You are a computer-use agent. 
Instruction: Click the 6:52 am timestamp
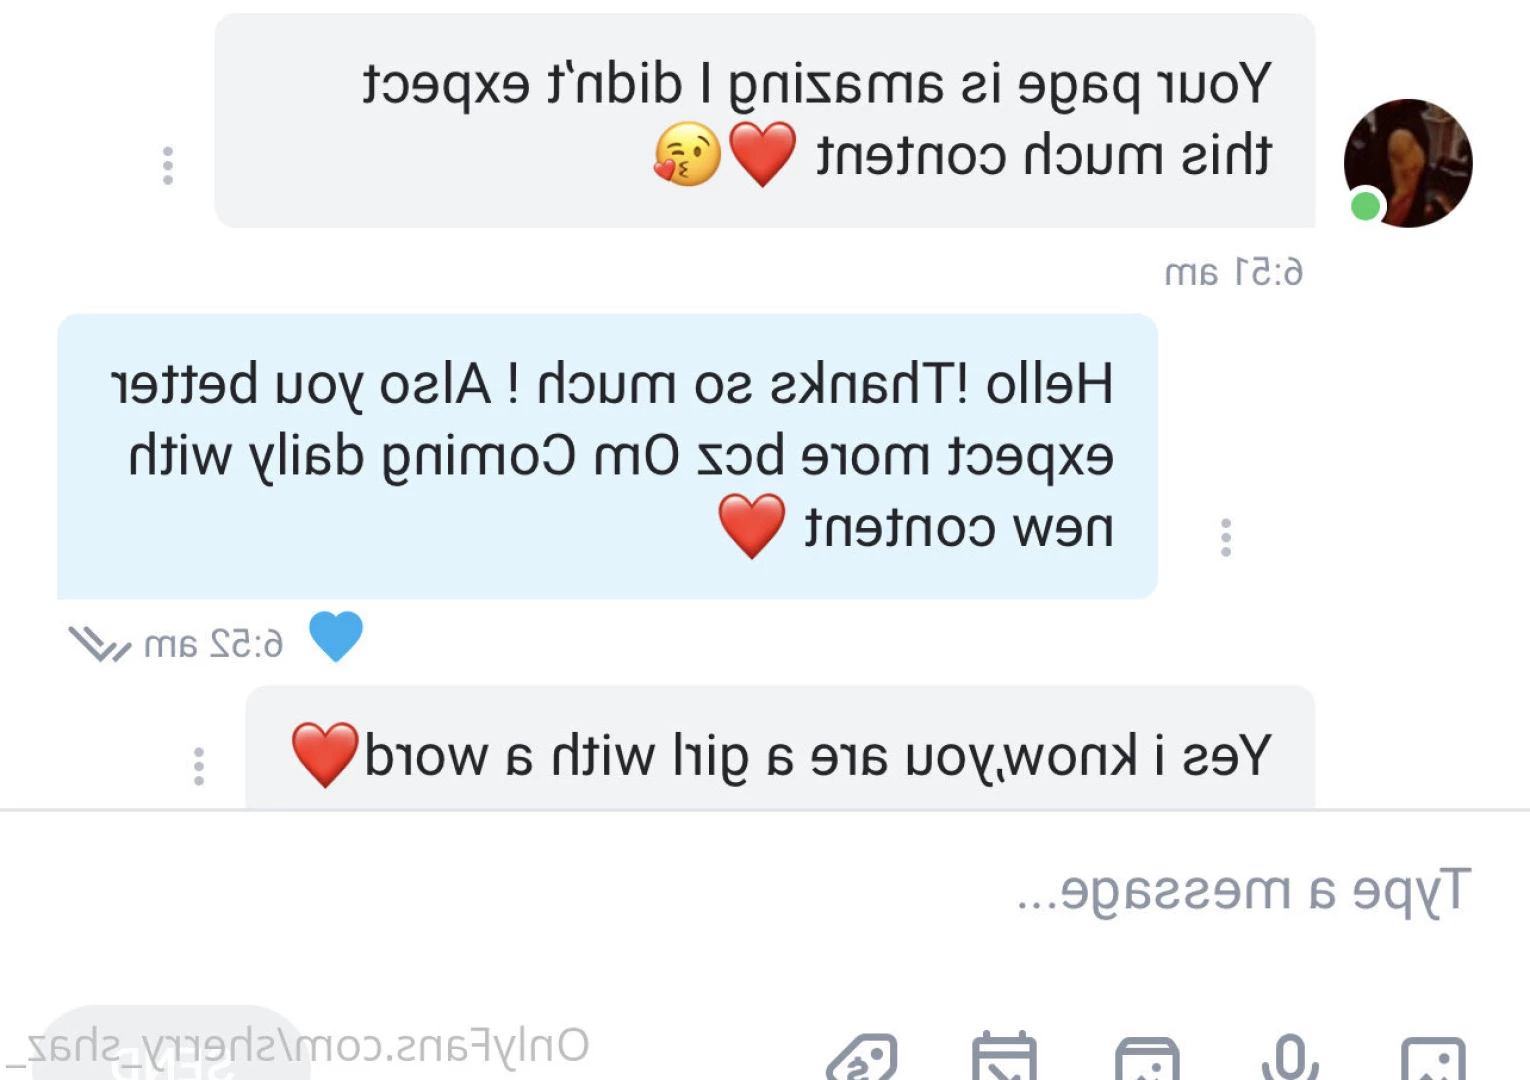pos(214,645)
